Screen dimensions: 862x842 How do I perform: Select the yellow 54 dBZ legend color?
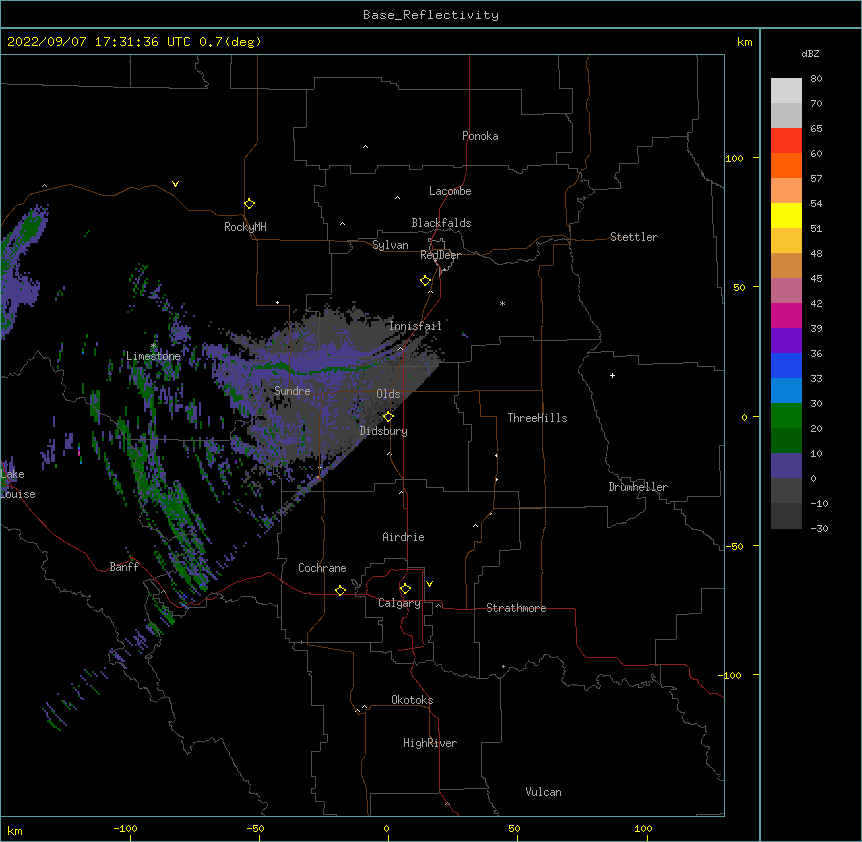(x=786, y=215)
